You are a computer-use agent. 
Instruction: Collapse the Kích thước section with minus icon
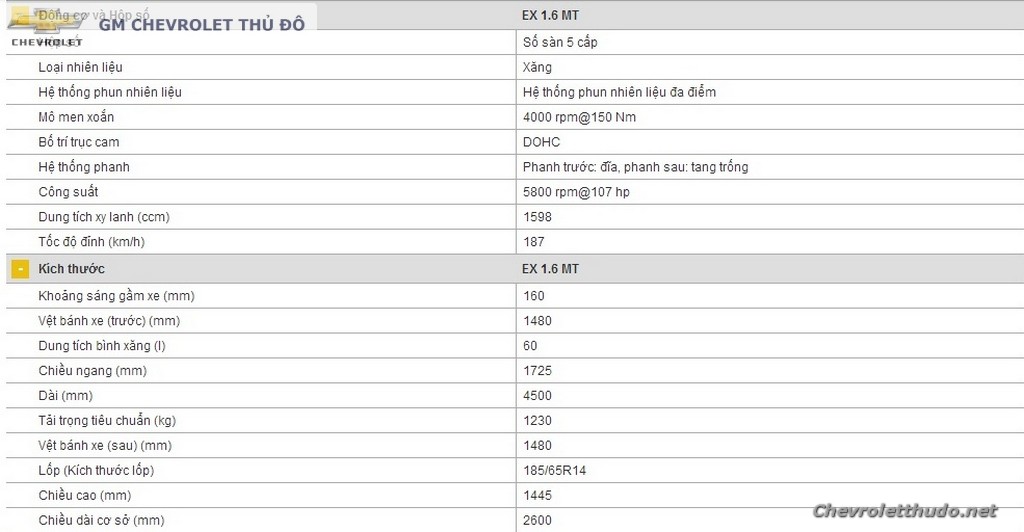(x=20, y=269)
